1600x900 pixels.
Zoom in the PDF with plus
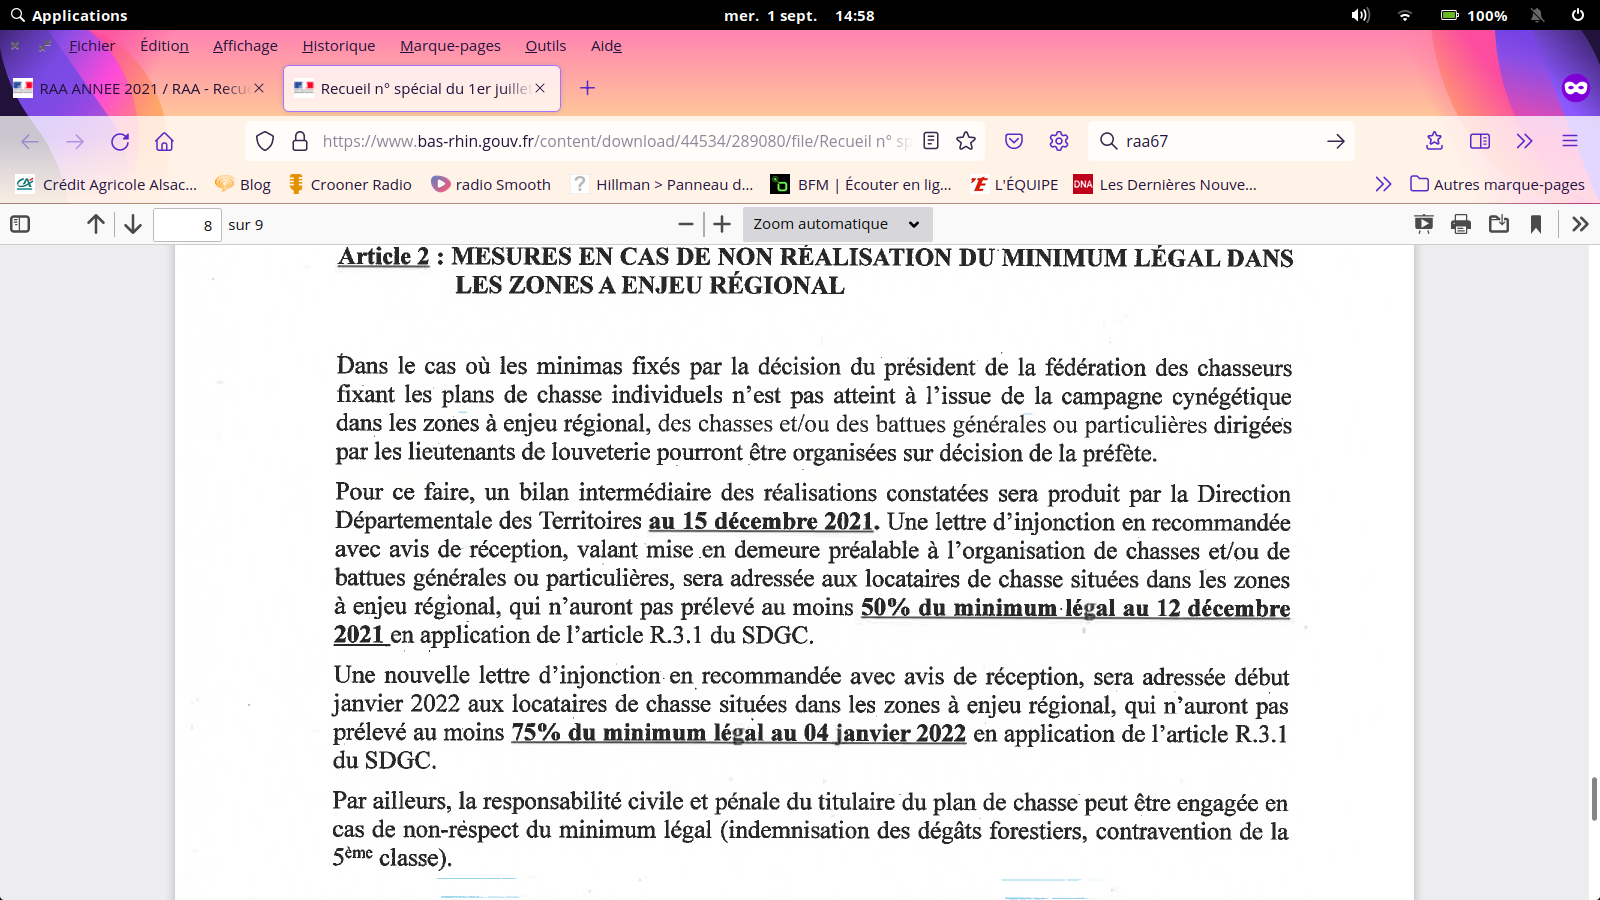tap(722, 224)
